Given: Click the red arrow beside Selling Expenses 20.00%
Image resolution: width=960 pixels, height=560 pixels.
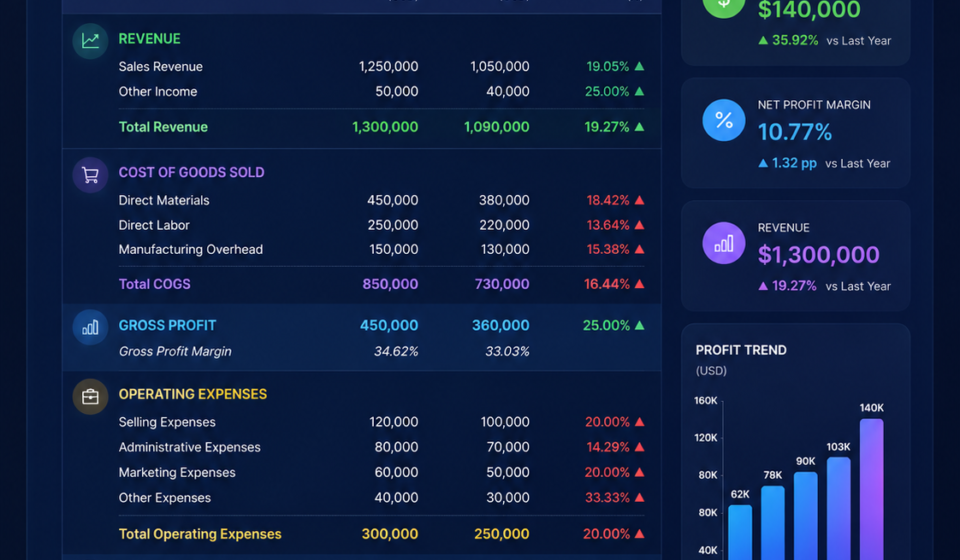Looking at the screenshot, I should pos(639,422).
